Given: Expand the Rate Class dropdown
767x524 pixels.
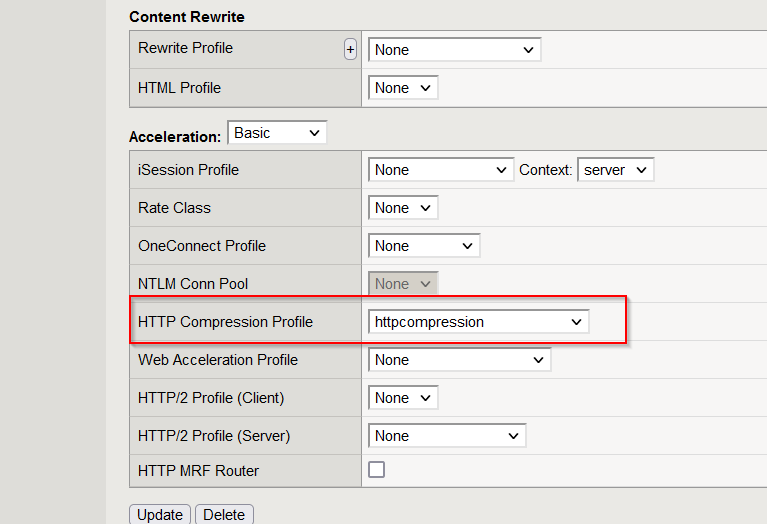Looking at the screenshot, I should point(403,207).
